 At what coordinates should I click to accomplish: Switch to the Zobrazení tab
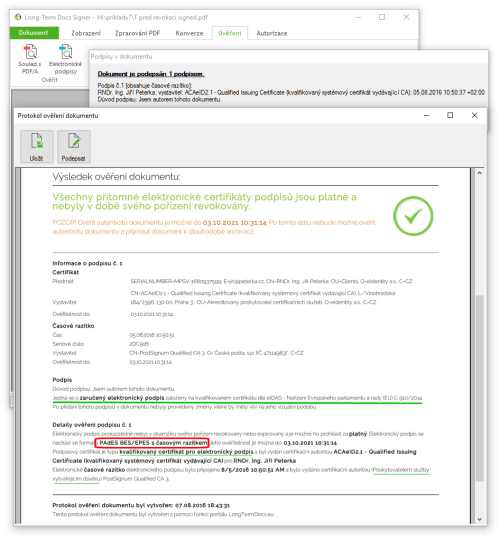tap(86, 33)
